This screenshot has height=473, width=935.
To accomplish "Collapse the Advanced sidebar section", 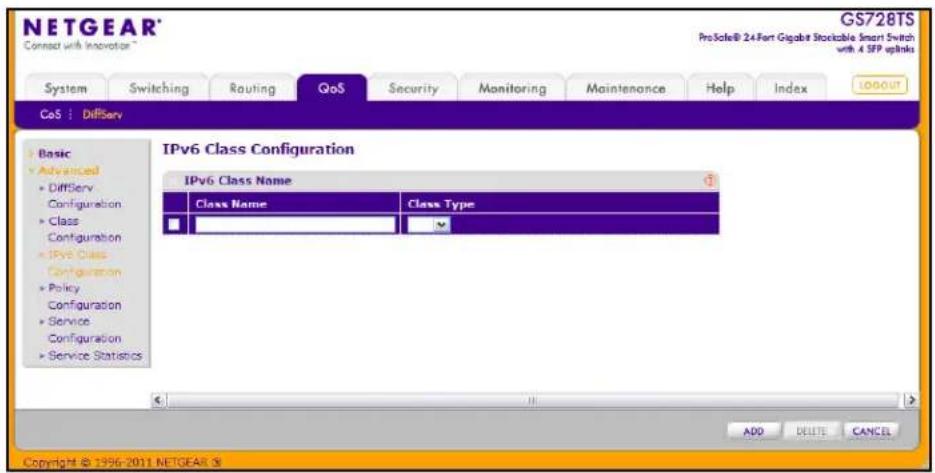I will (x=69, y=171).
